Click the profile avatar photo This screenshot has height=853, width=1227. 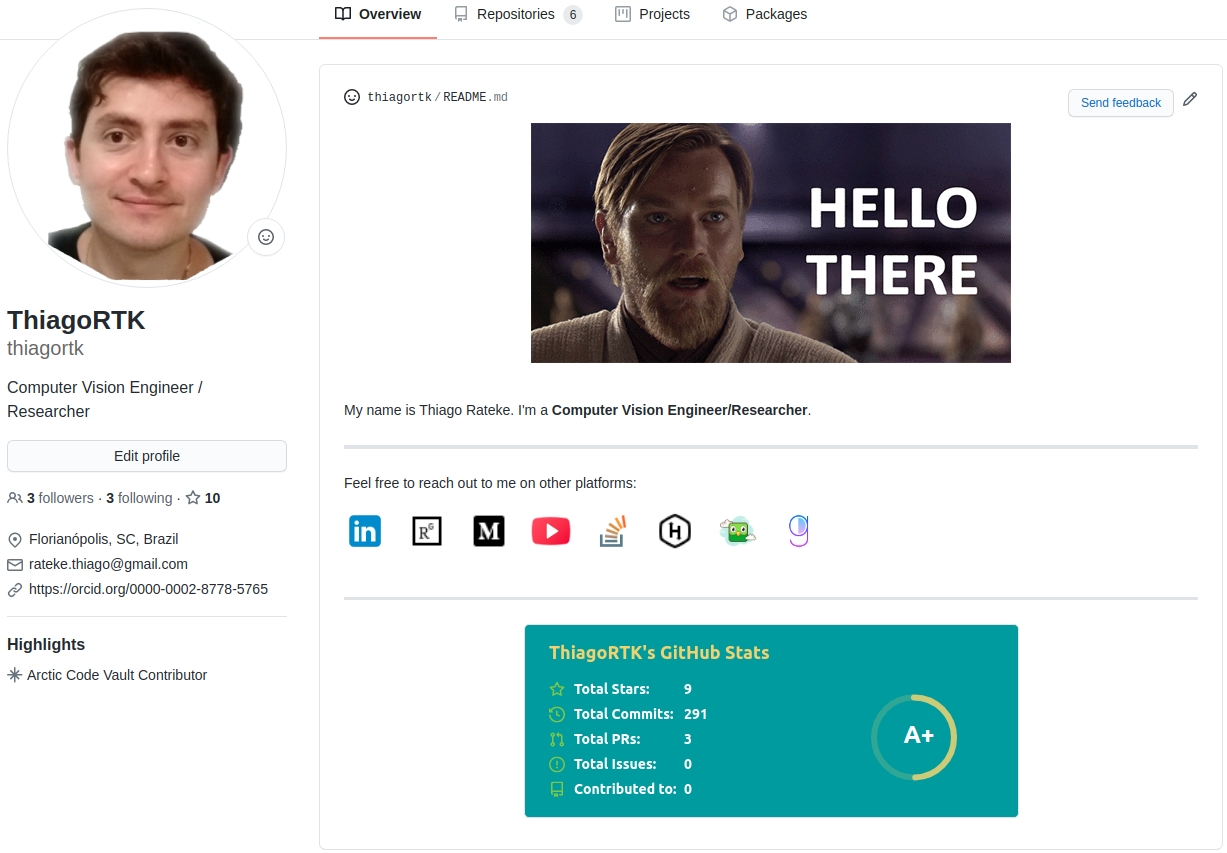[147, 148]
